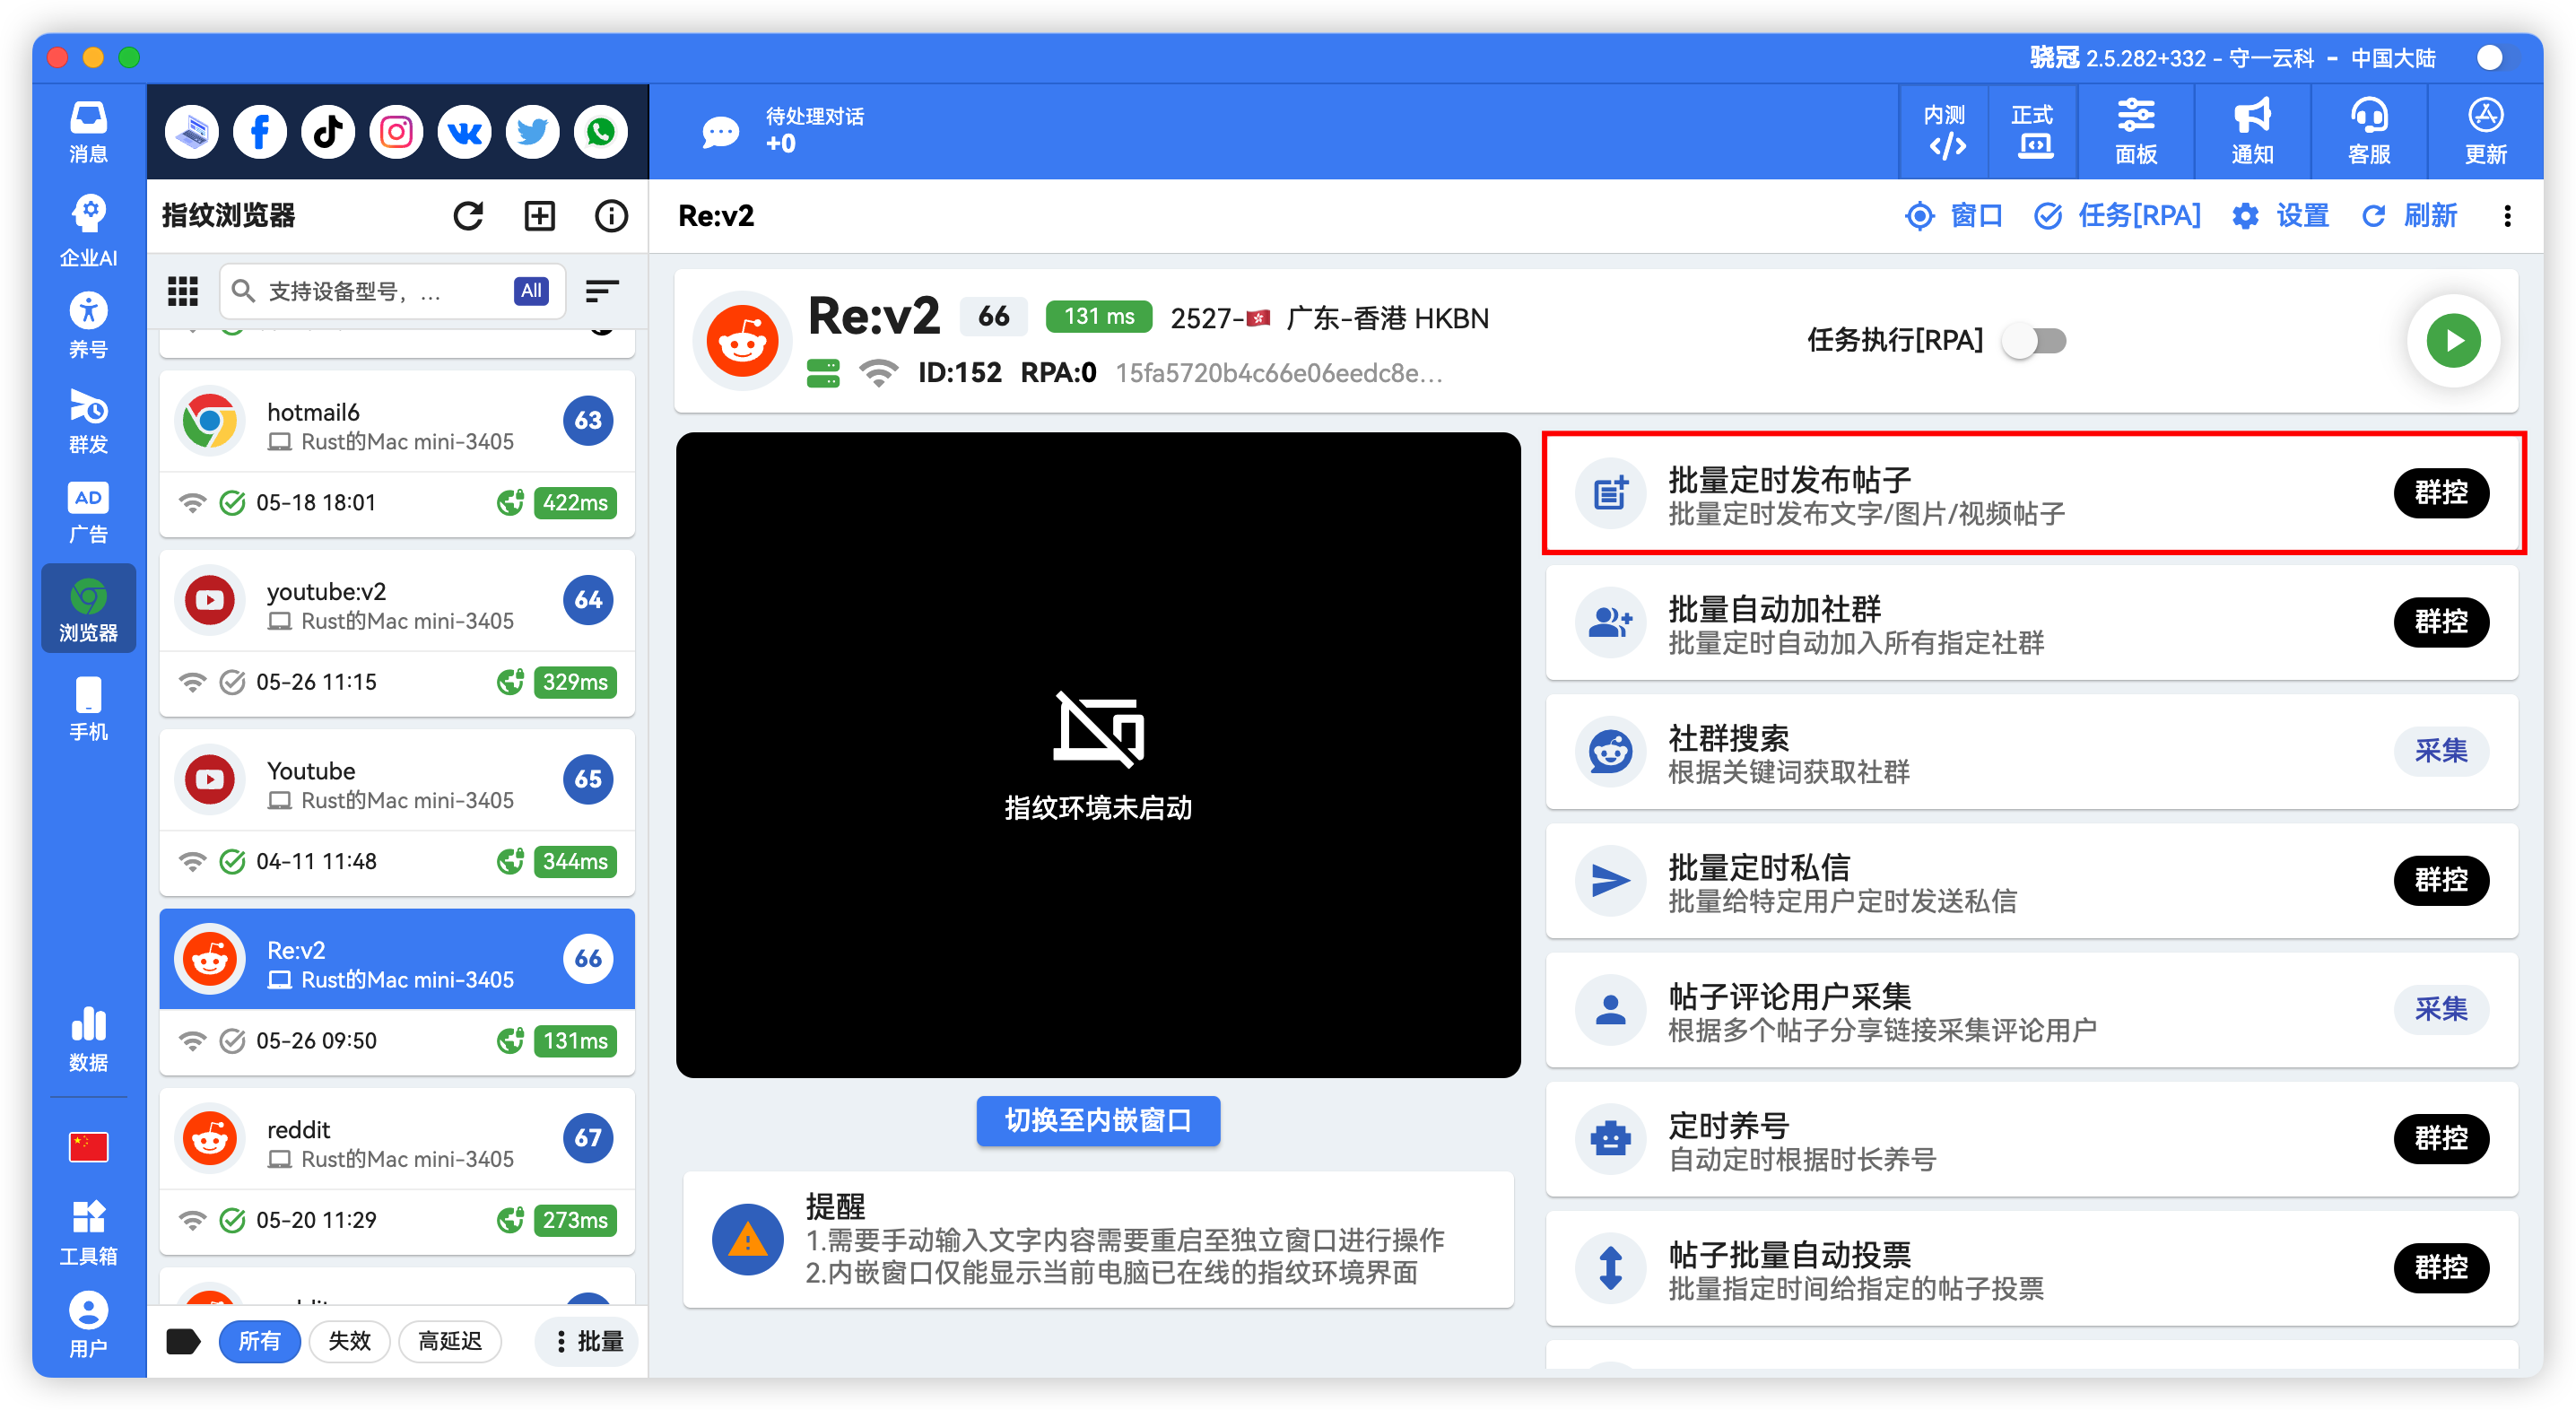Screen dimensions: 2576x1410
Task: Open the info icon in 指纹浏览器 header
Action: click(x=611, y=216)
